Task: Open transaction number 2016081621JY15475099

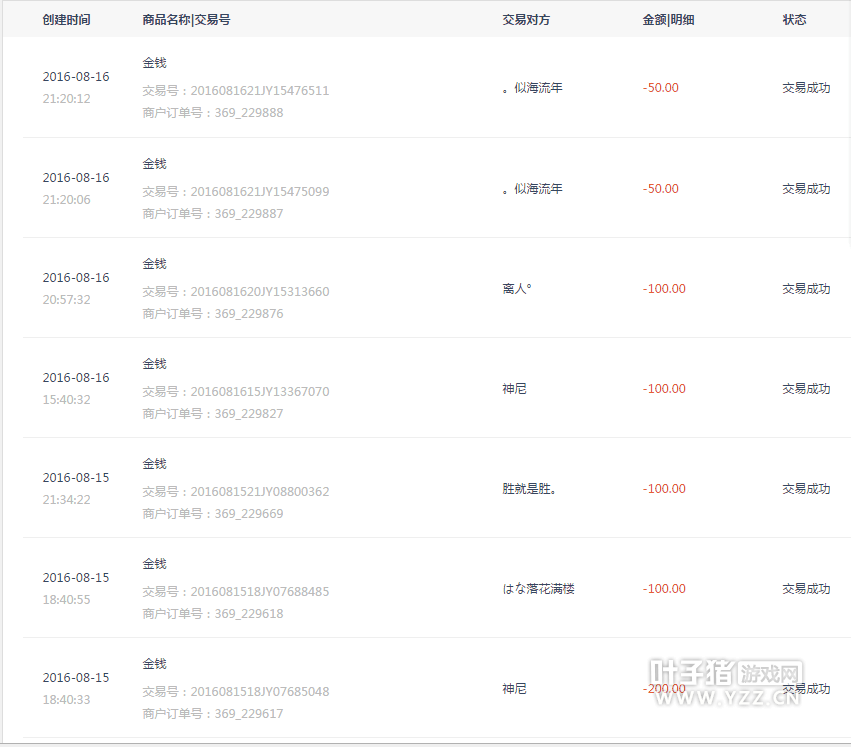Action: (x=259, y=191)
